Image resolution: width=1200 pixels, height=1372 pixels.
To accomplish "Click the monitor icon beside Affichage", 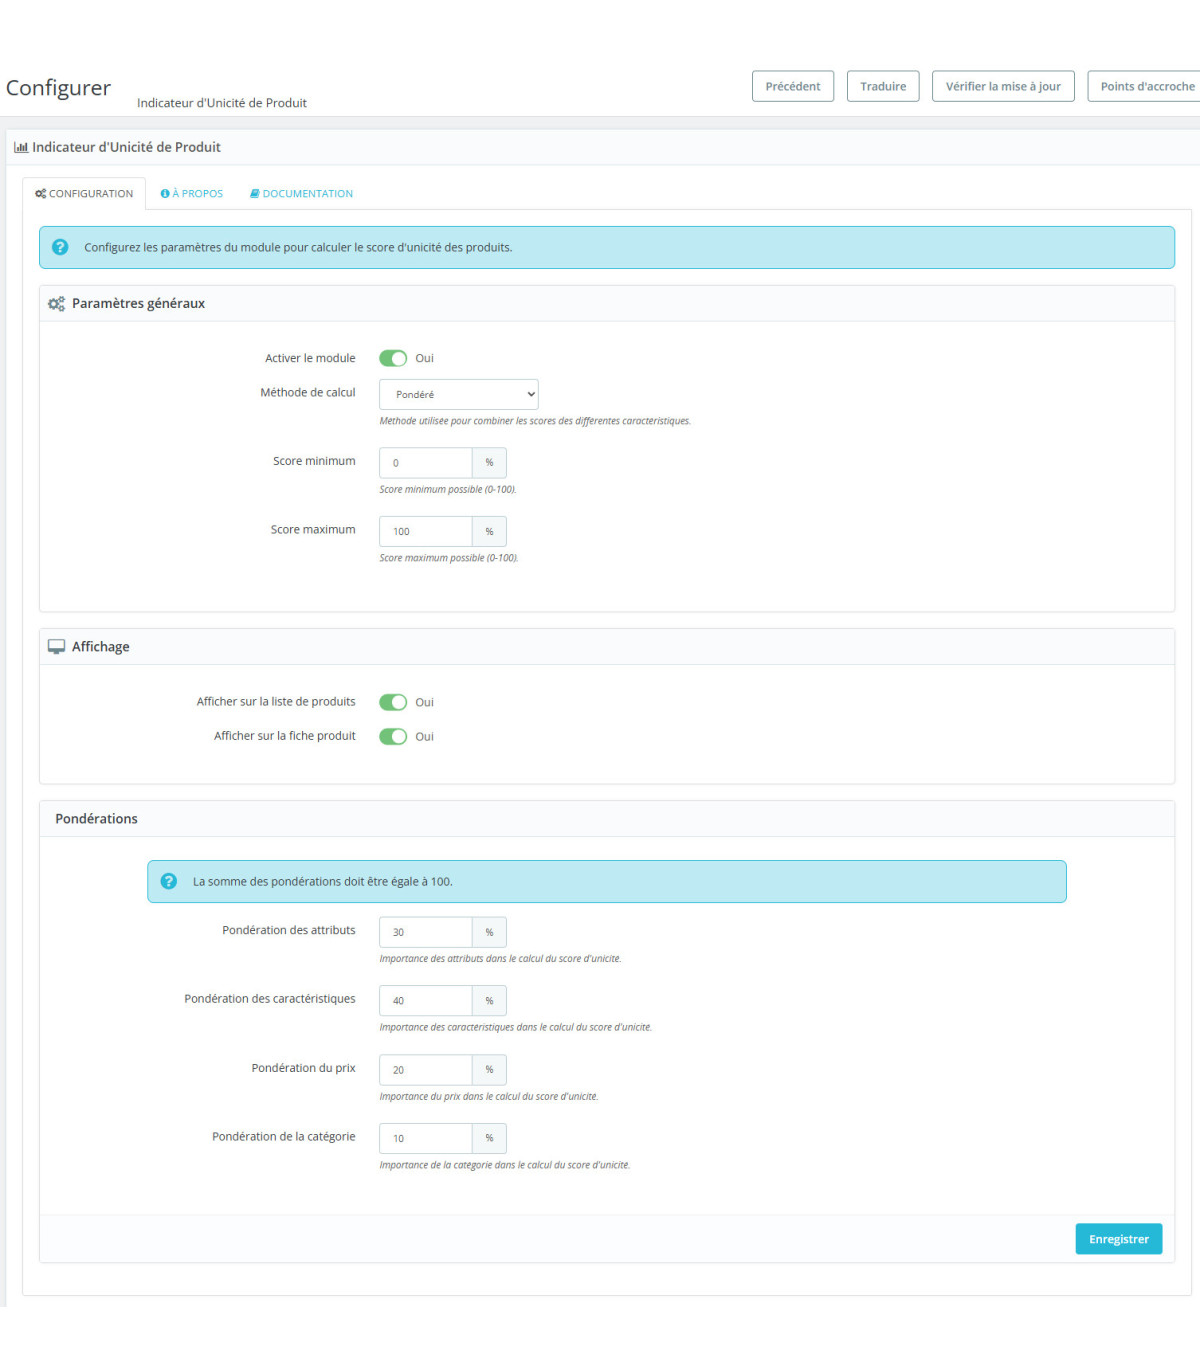I will pyautogui.click(x=56, y=647).
